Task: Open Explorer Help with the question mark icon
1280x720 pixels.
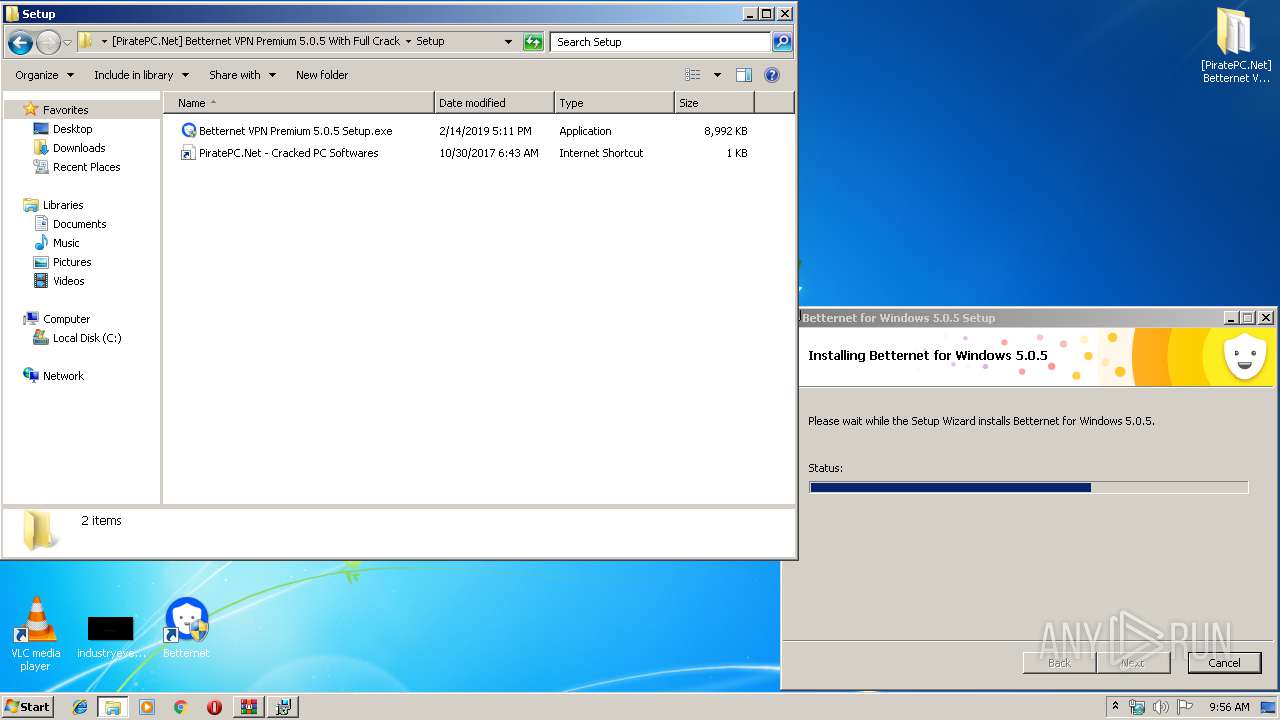Action: click(771, 75)
